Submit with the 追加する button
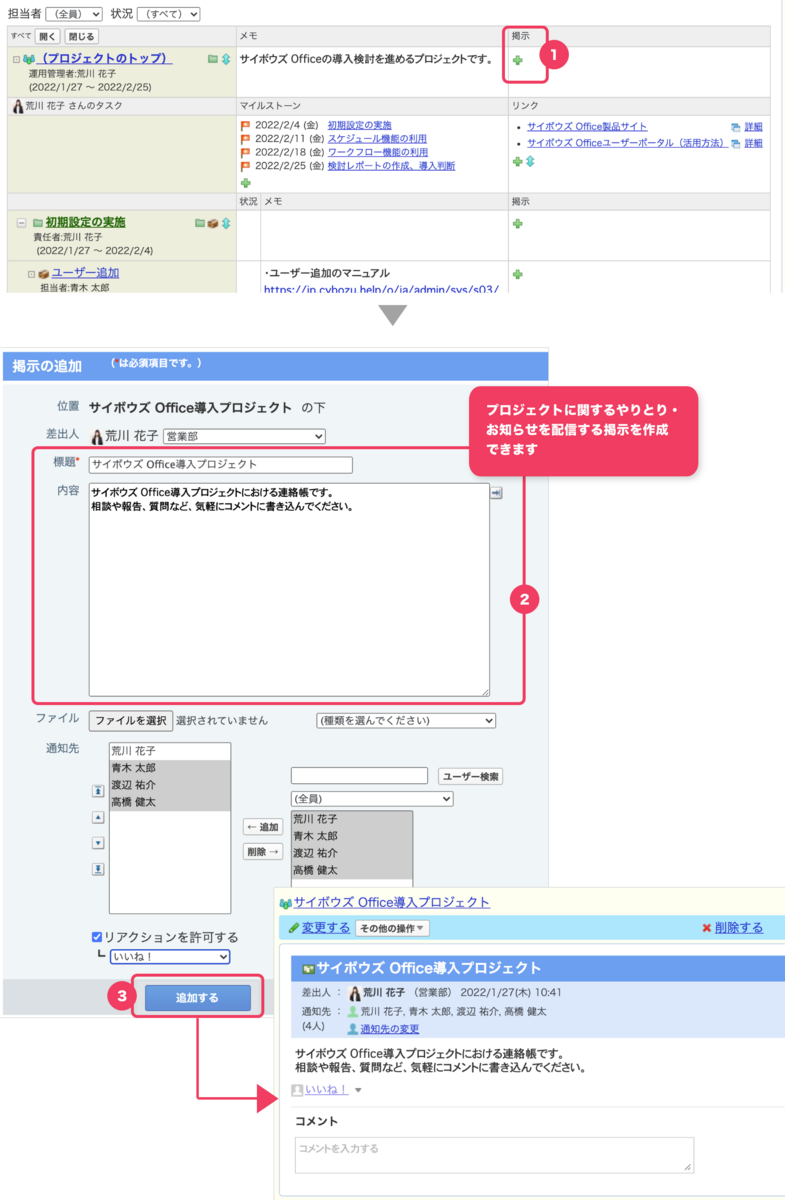This screenshot has width=785, height=1200. pos(197,998)
